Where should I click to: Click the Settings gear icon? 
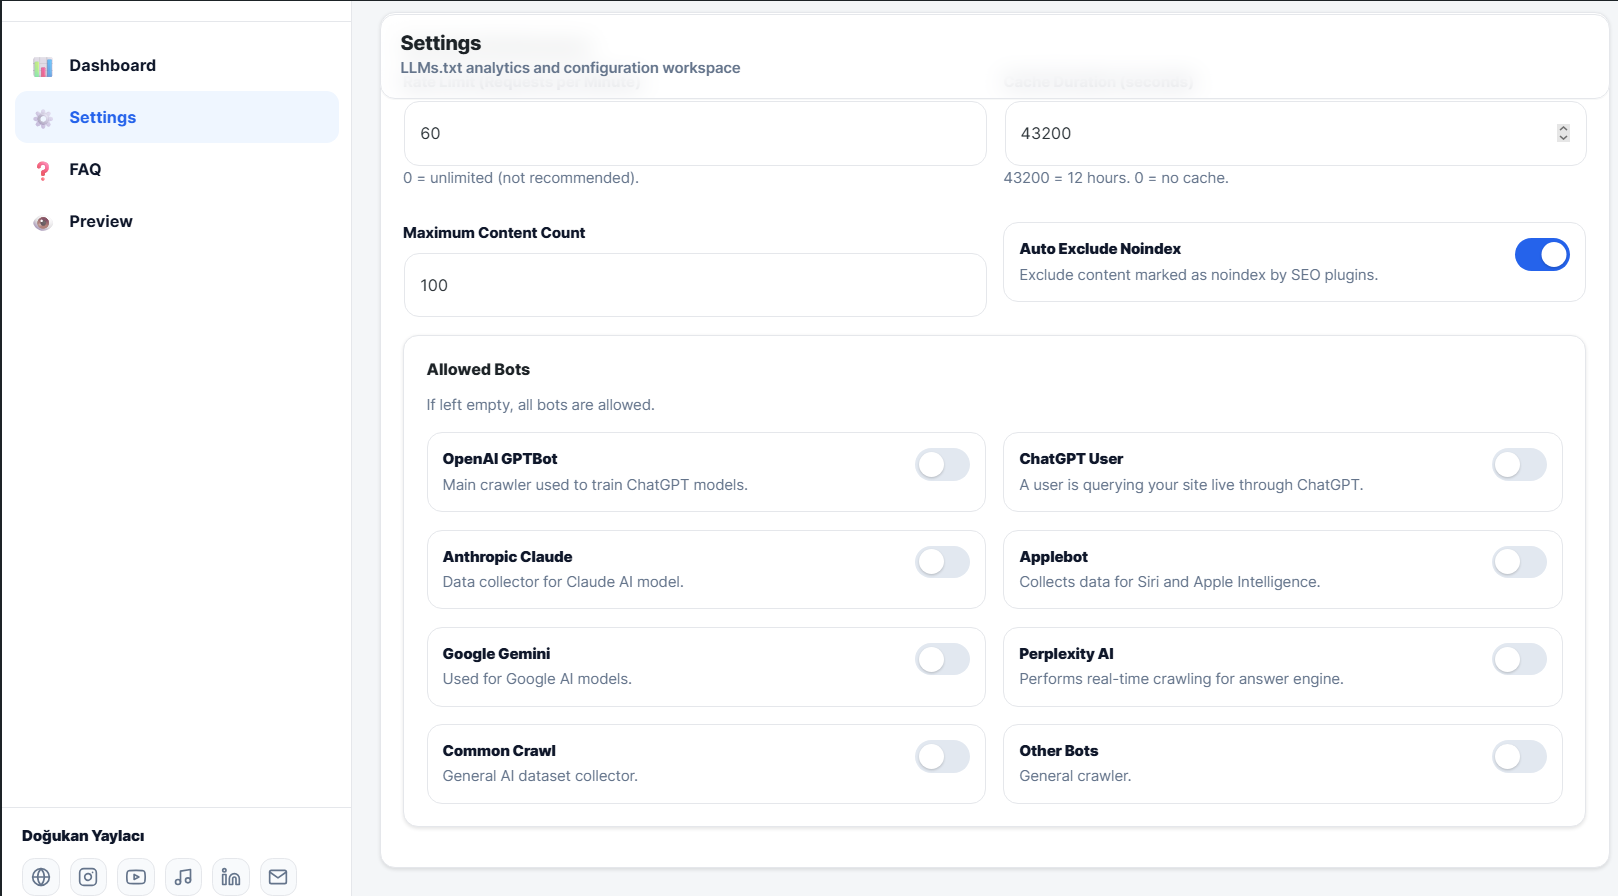pos(42,119)
